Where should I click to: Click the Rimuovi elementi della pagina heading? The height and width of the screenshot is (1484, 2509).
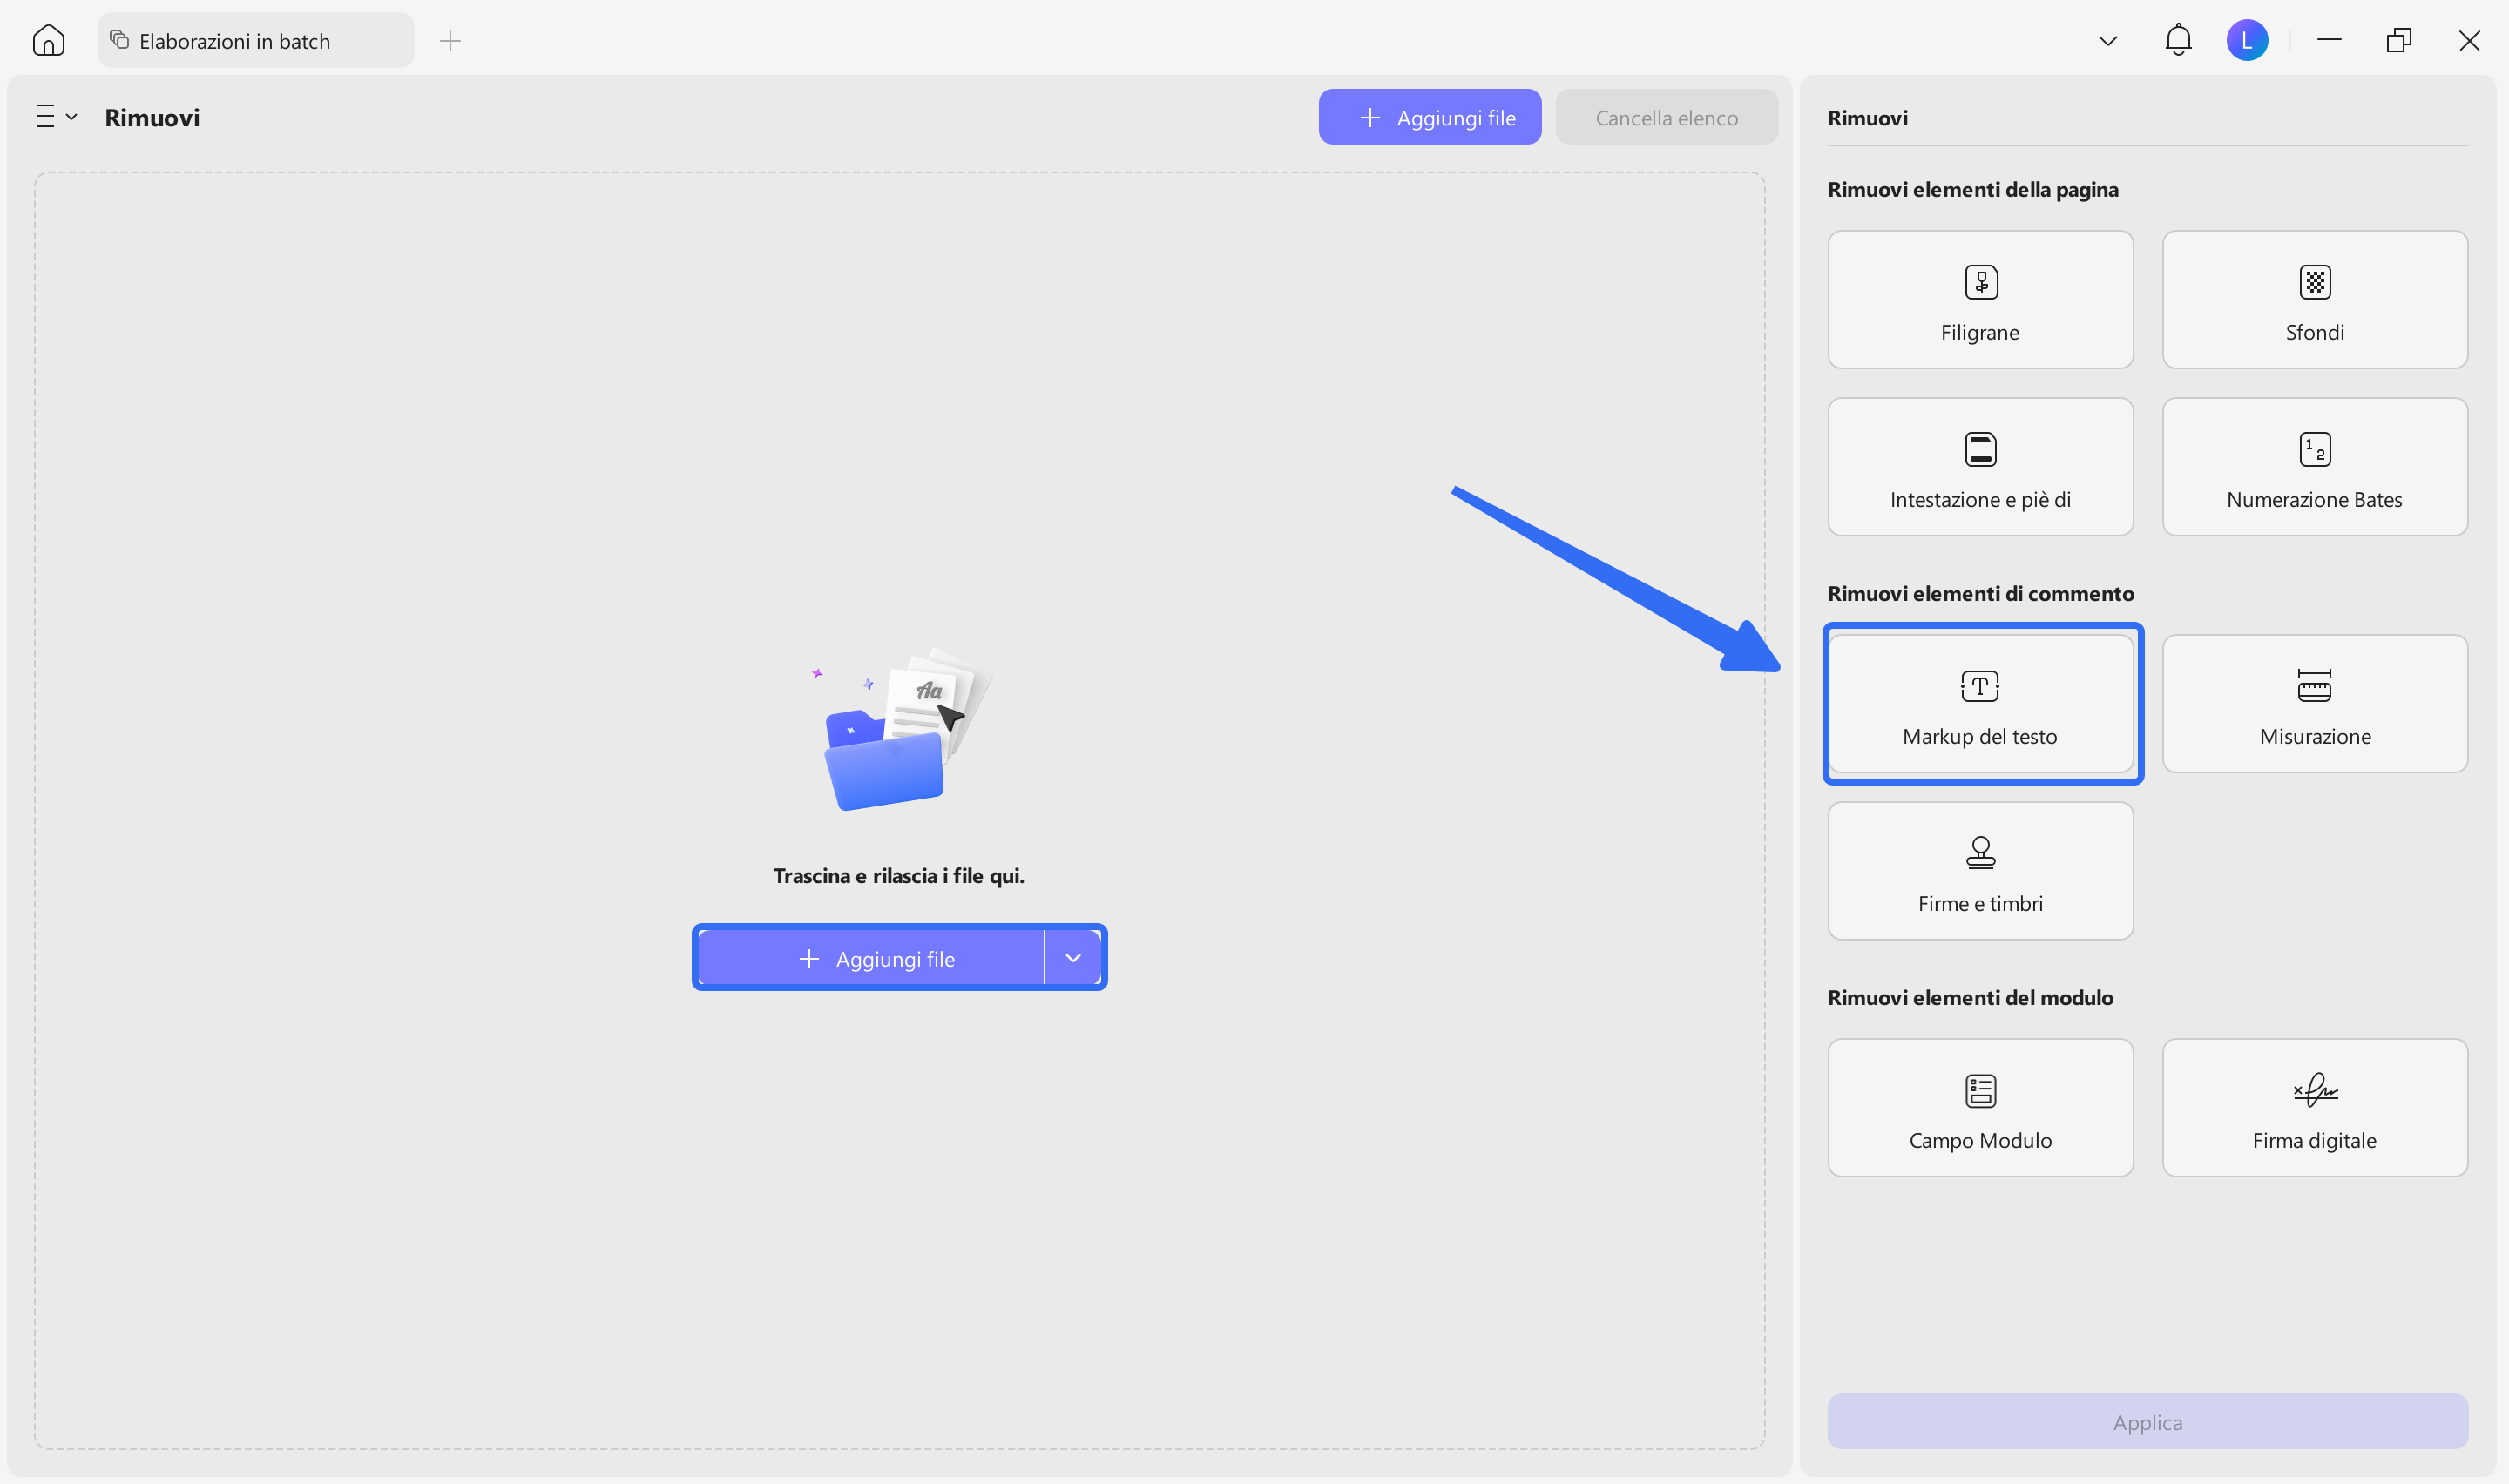point(1973,189)
